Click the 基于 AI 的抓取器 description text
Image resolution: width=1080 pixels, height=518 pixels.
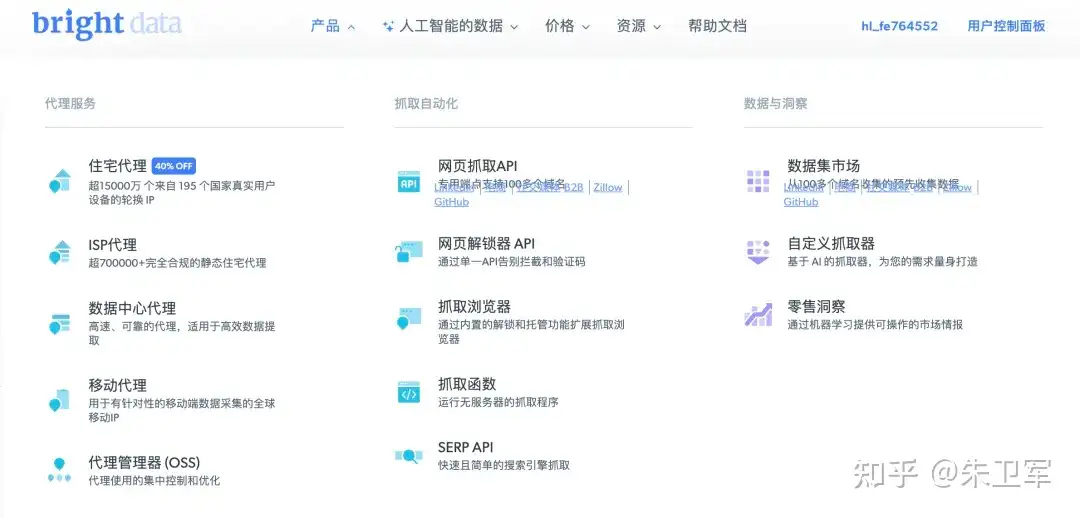pyautogui.click(x=882, y=262)
